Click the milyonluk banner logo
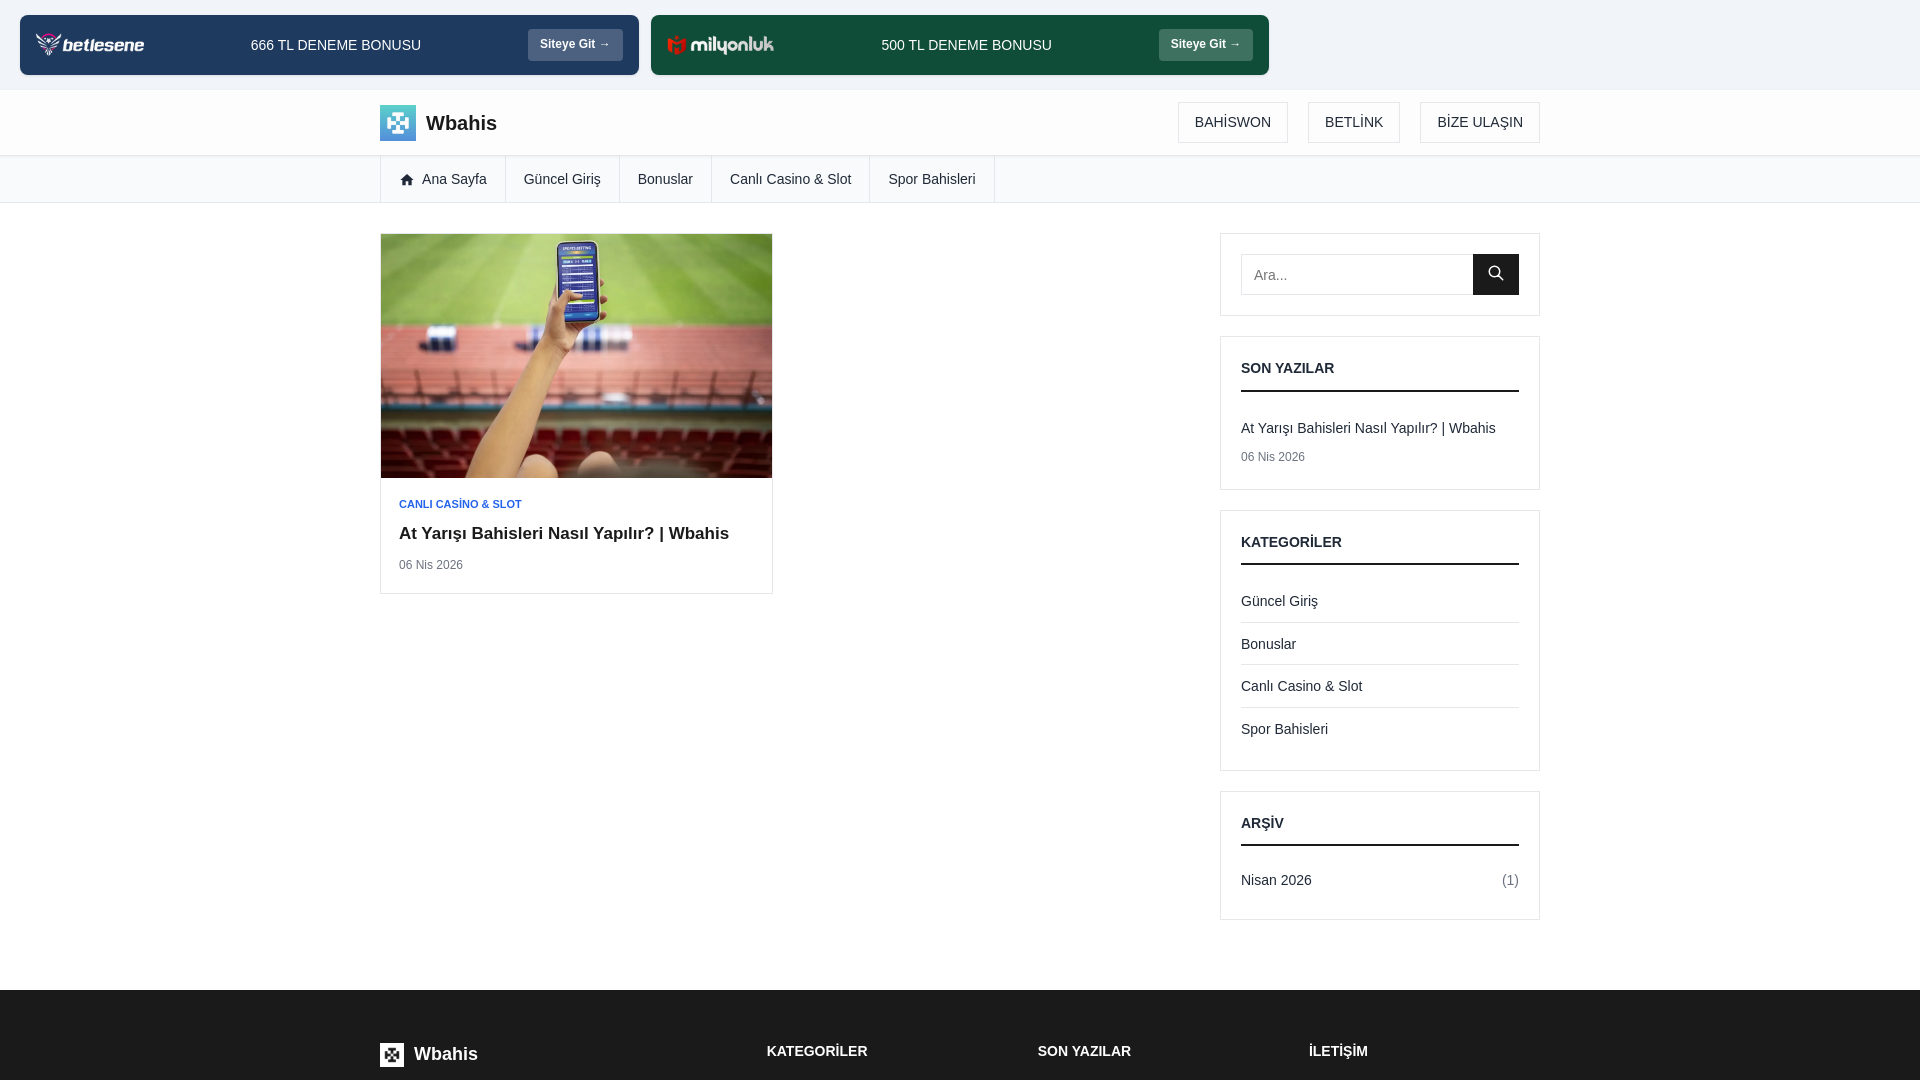Screen dimensions: 1920x1080 click(720, 45)
